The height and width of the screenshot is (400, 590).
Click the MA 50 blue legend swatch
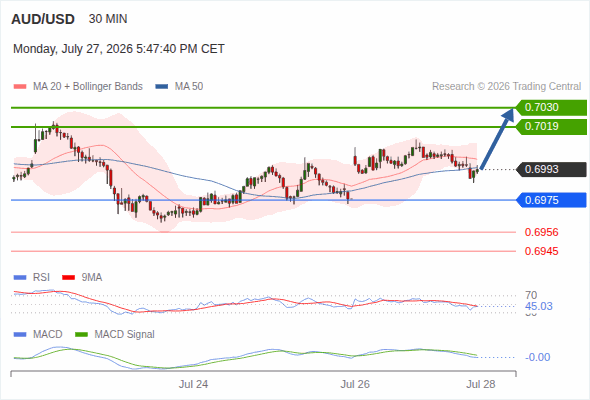point(162,87)
